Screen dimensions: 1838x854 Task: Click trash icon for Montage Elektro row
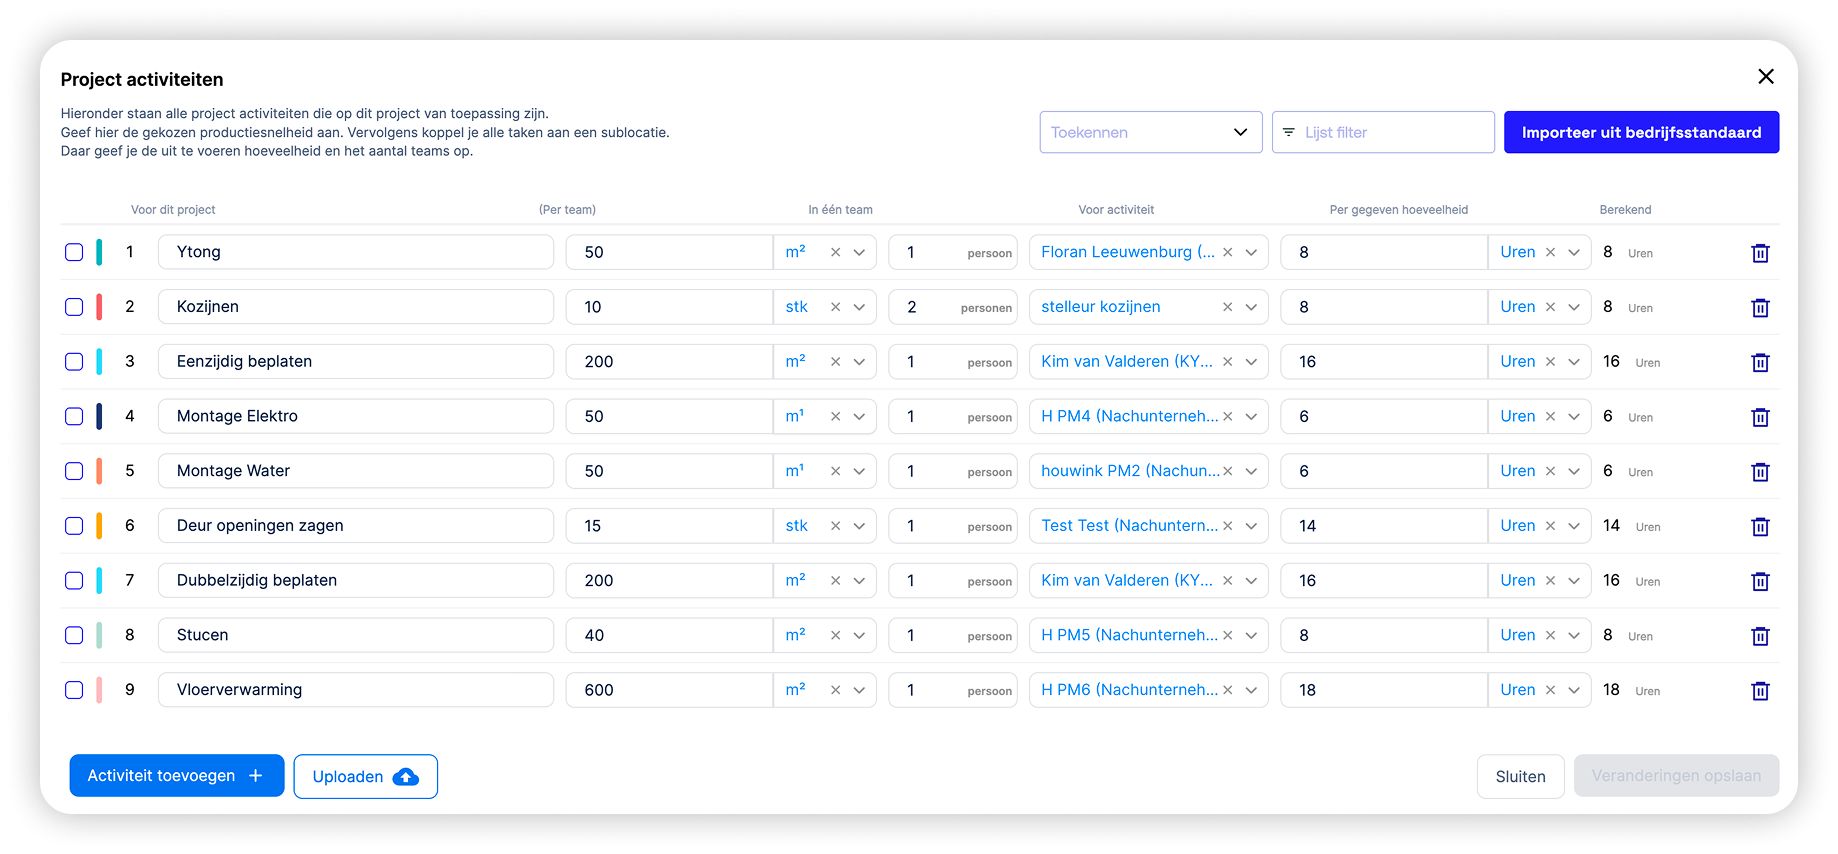(x=1760, y=417)
